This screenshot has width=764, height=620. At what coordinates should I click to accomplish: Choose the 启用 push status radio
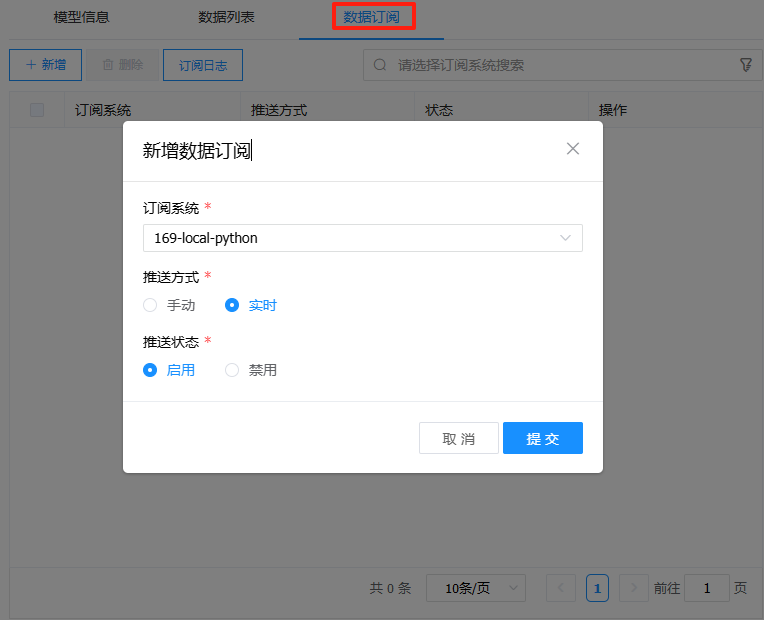150,370
